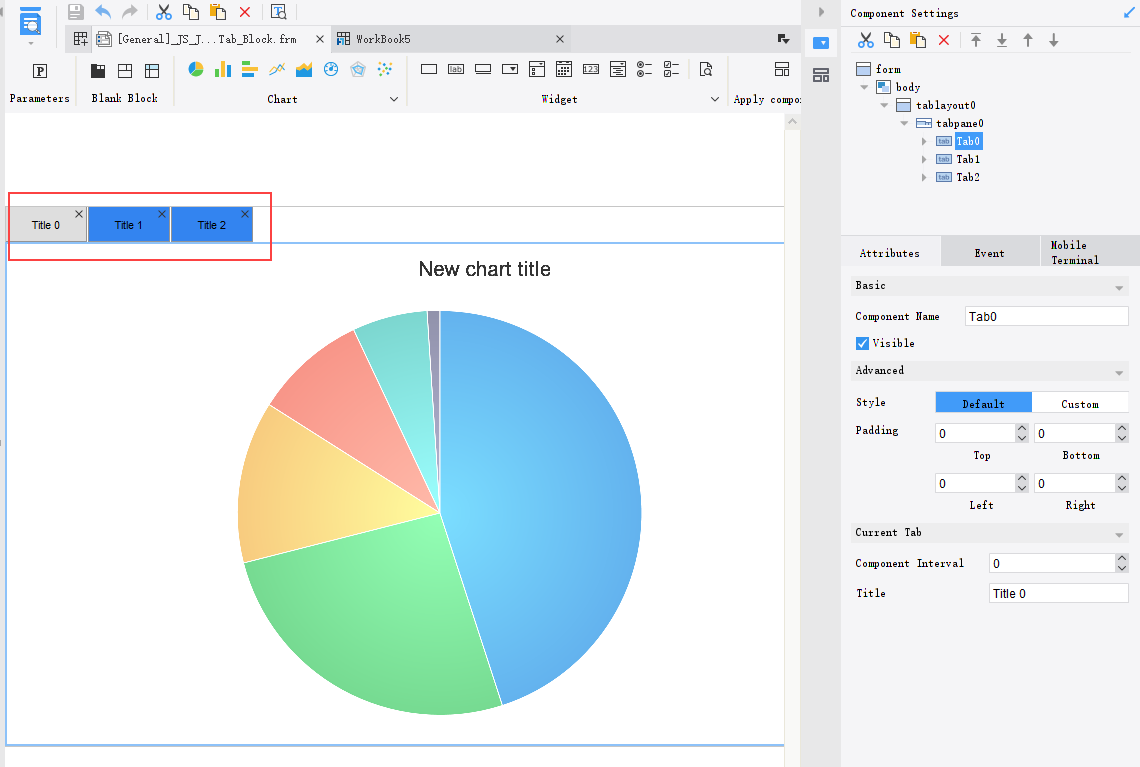The width and height of the screenshot is (1140, 767).
Task: Redo the last undone action
Action: 129,12
